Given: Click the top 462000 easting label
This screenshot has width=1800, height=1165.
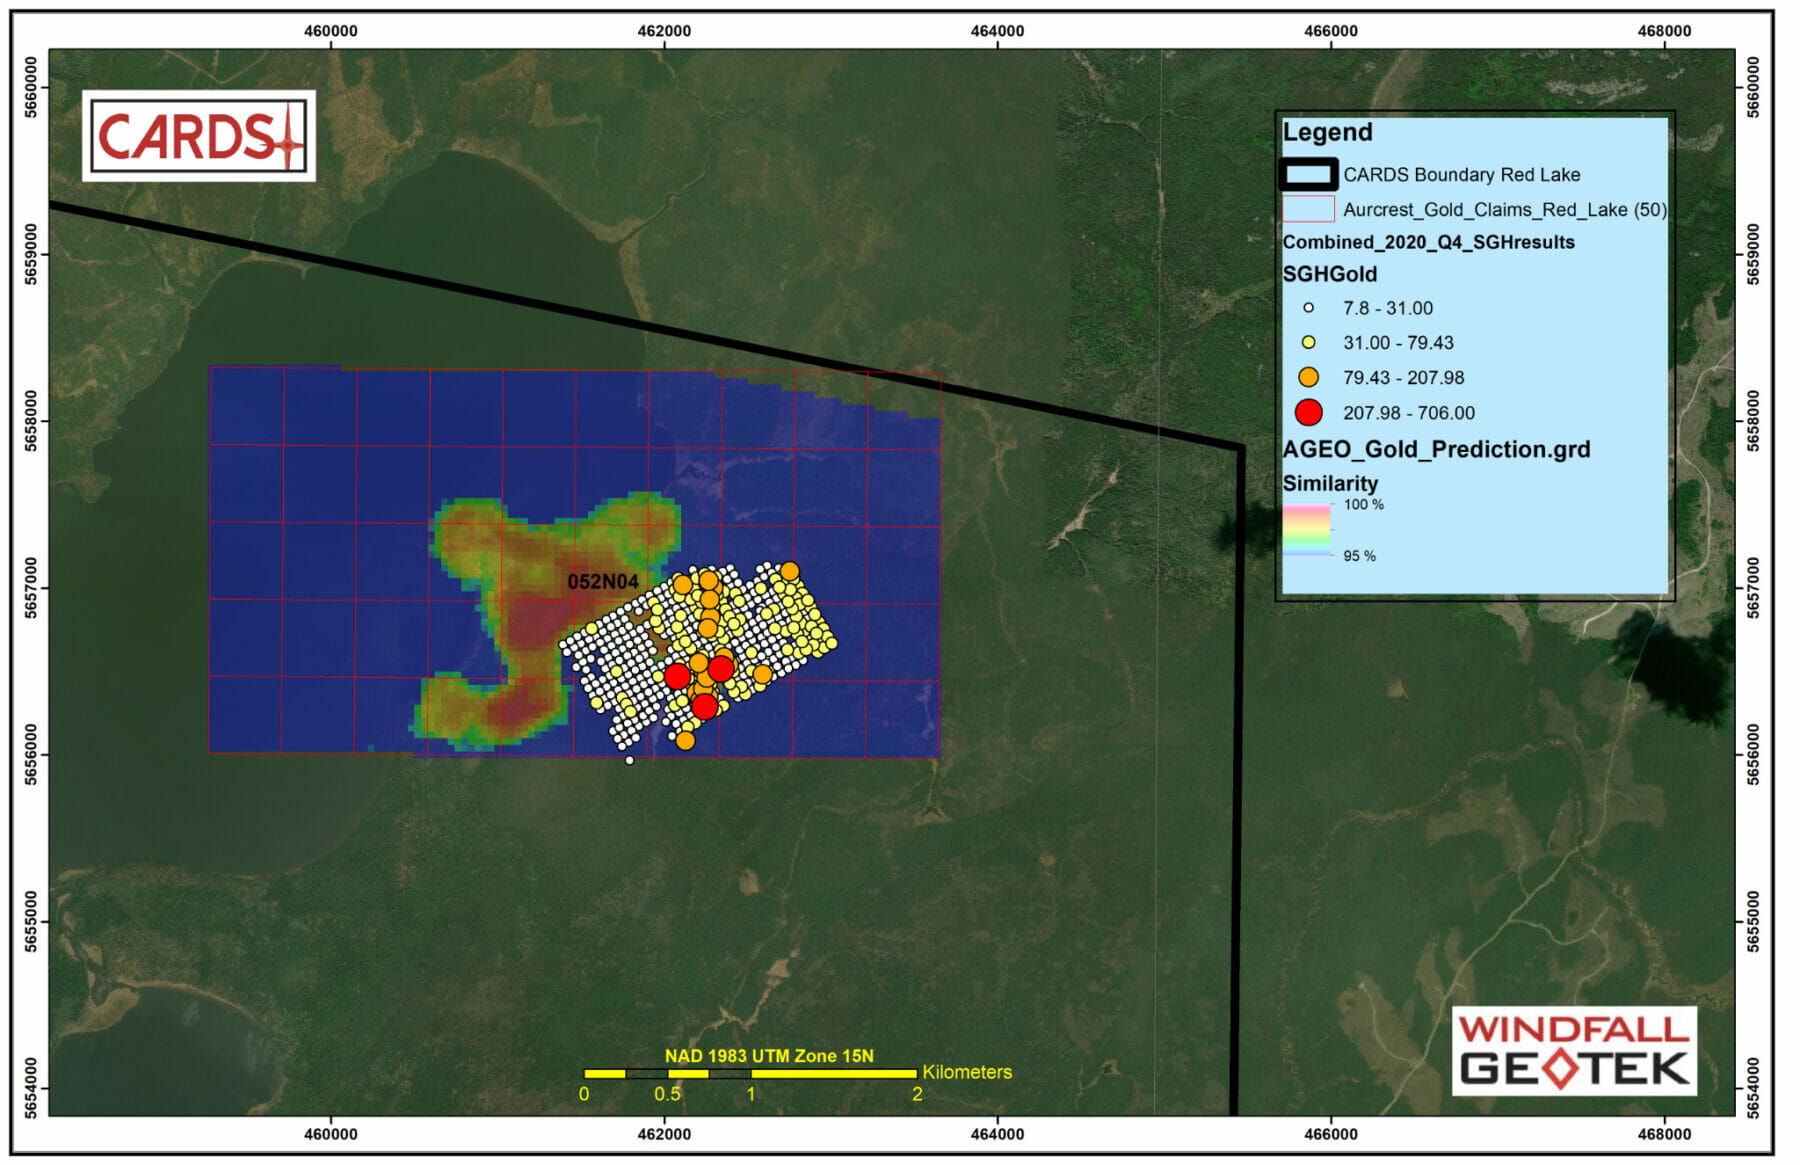Looking at the screenshot, I should (x=664, y=31).
